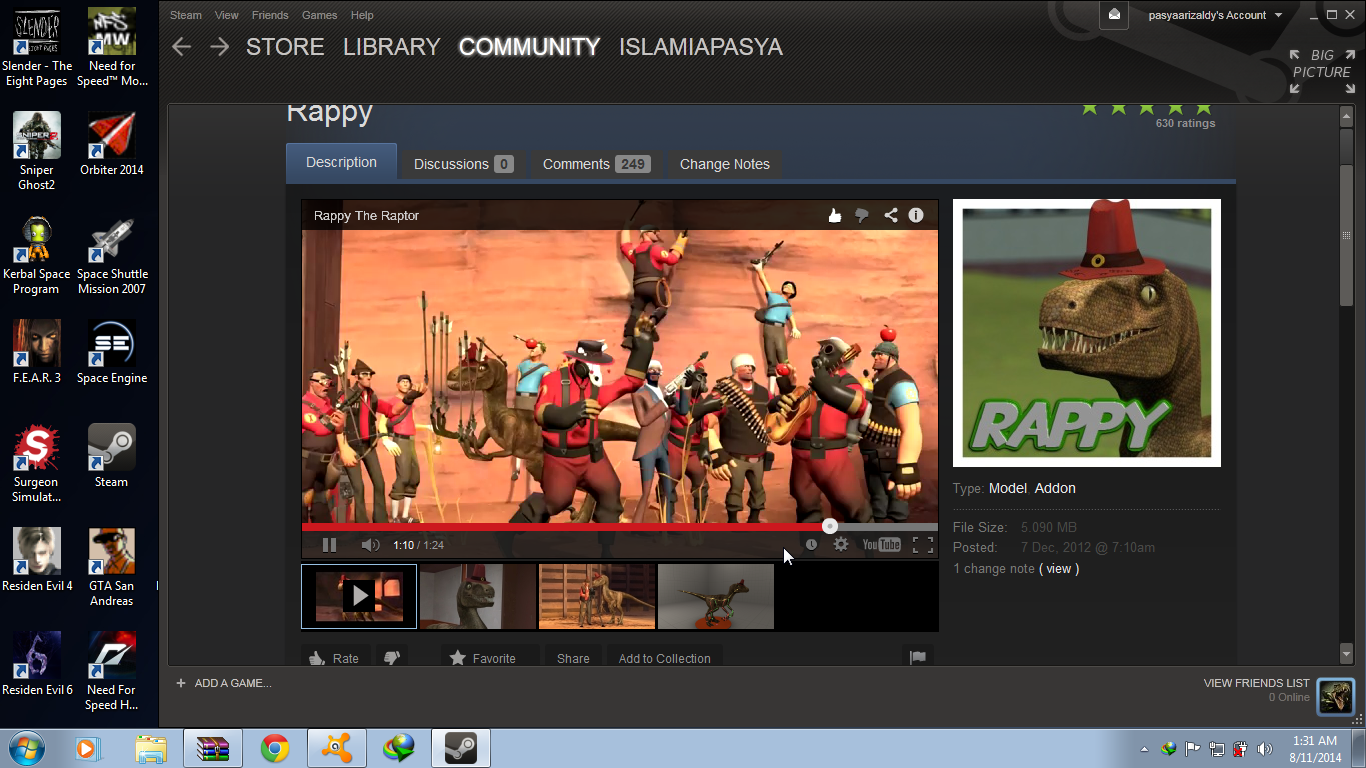Click the thumbs-down icon on video title bar

tap(862, 215)
